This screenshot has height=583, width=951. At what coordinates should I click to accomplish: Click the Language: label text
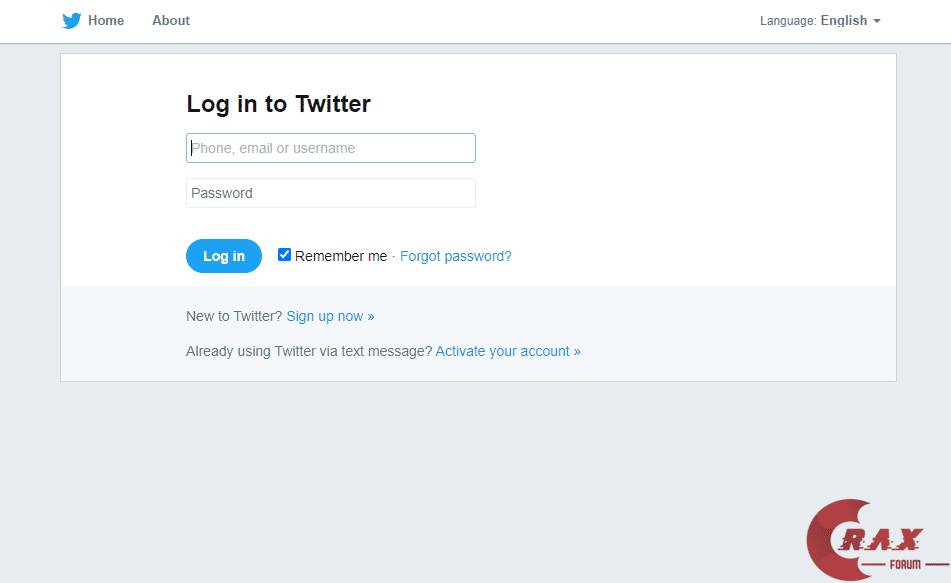(788, 21)
